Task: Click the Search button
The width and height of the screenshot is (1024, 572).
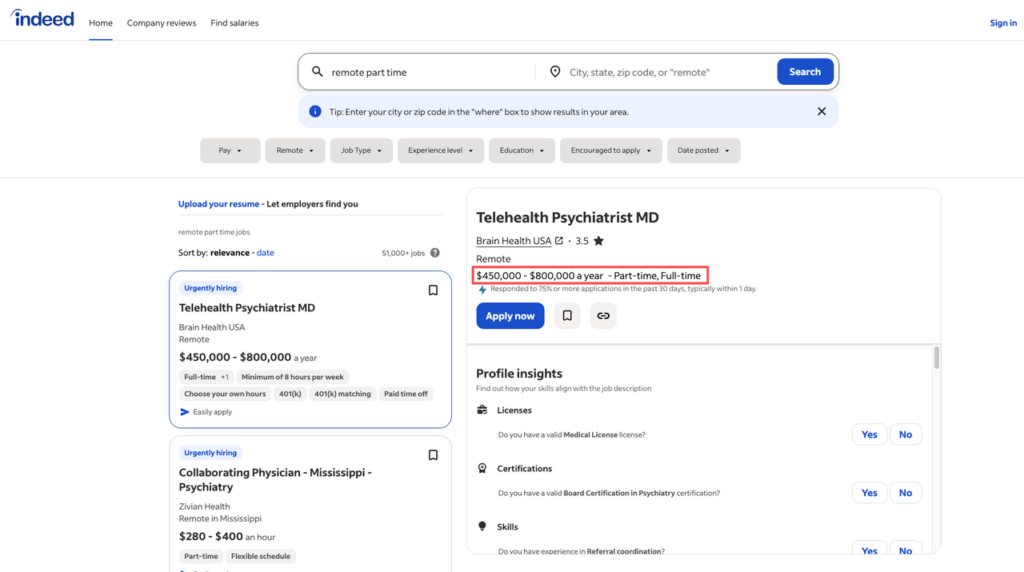Action: [x=805, y=72]
